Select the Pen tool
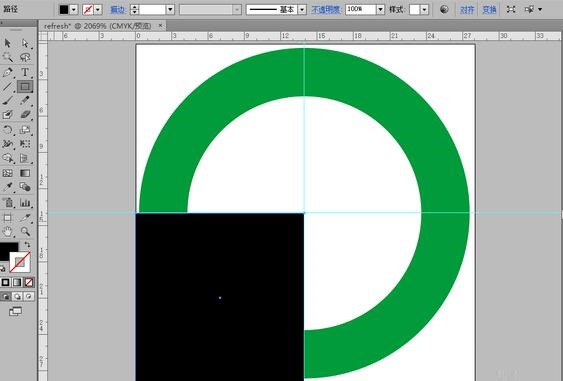 8,72
